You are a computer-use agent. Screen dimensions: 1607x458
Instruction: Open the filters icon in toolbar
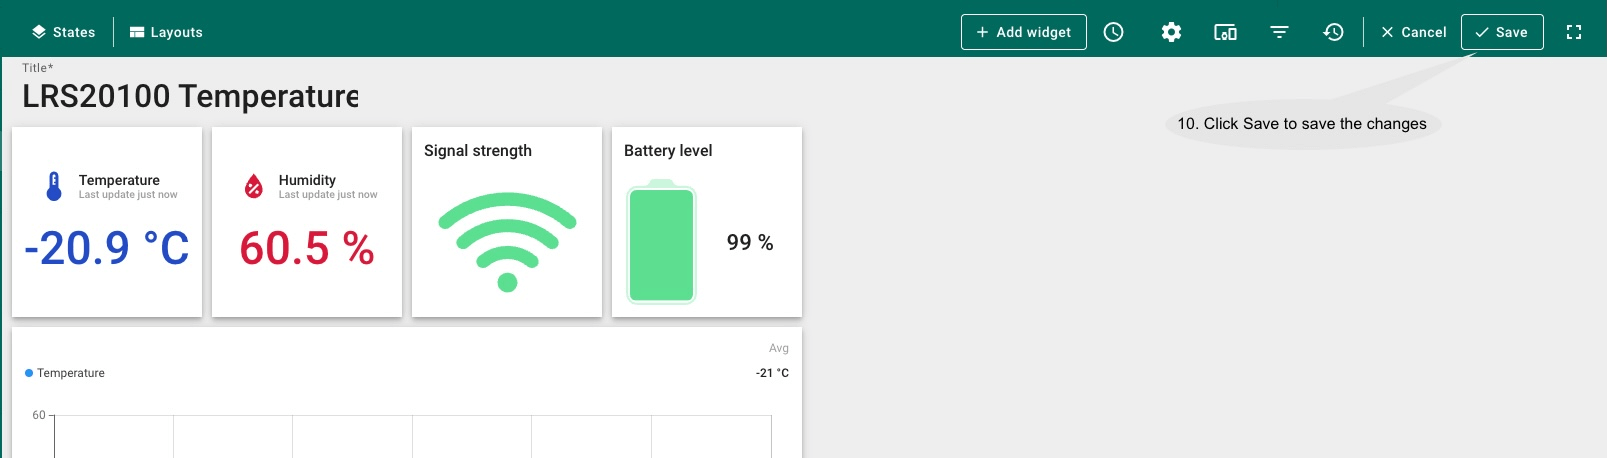click(x=1279, y=32)
